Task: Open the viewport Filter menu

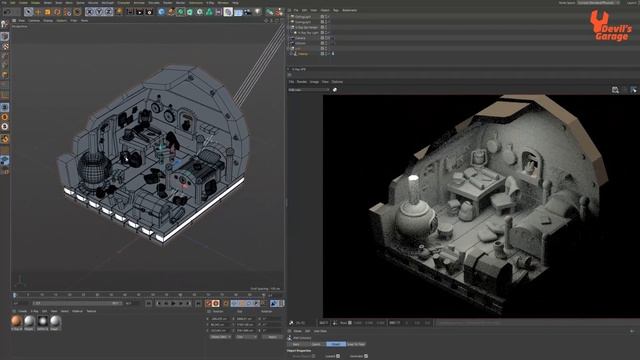Action: click(x=73, y=20)
